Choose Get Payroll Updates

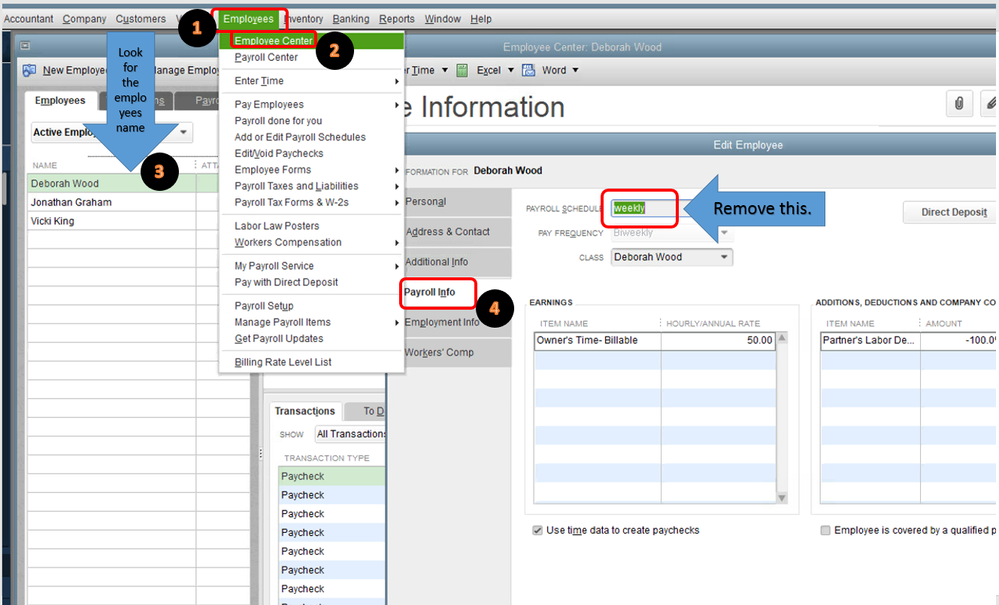pos(278,339)
